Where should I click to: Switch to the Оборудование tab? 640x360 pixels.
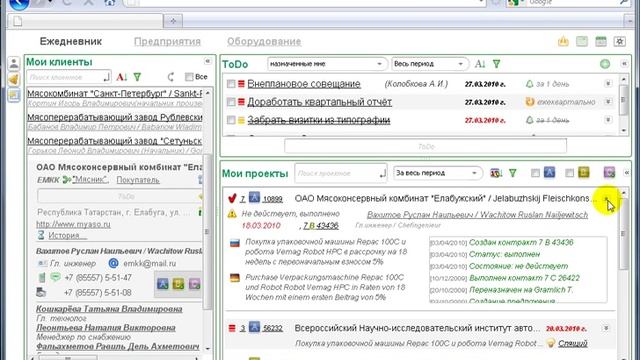click(x=264, y=42)
